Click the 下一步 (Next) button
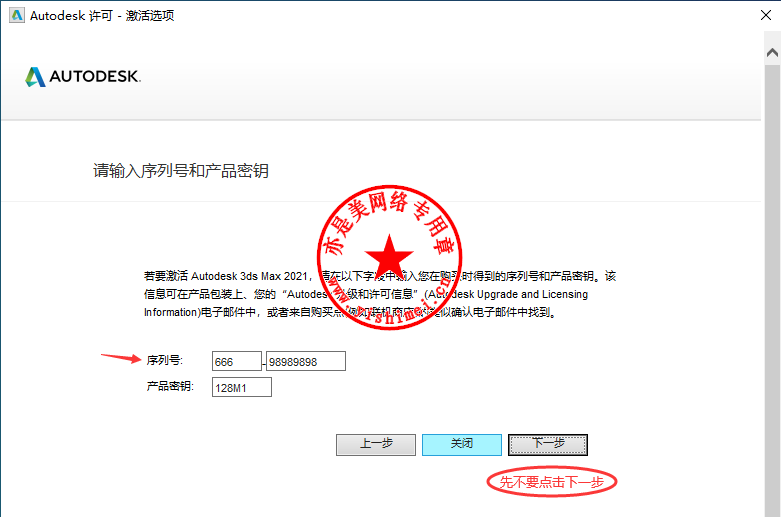 [548, 444]
